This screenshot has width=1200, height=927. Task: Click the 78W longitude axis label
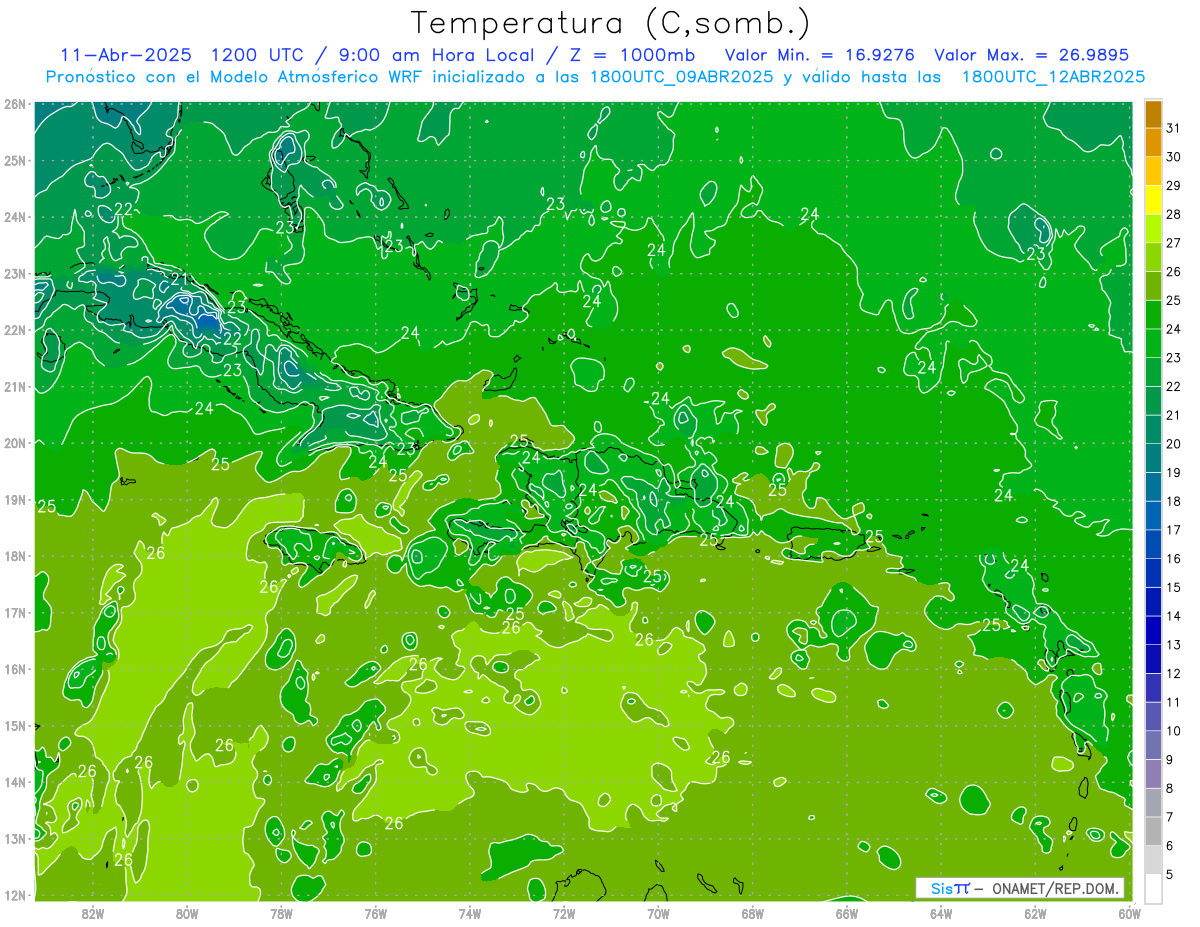pos(281,913)
